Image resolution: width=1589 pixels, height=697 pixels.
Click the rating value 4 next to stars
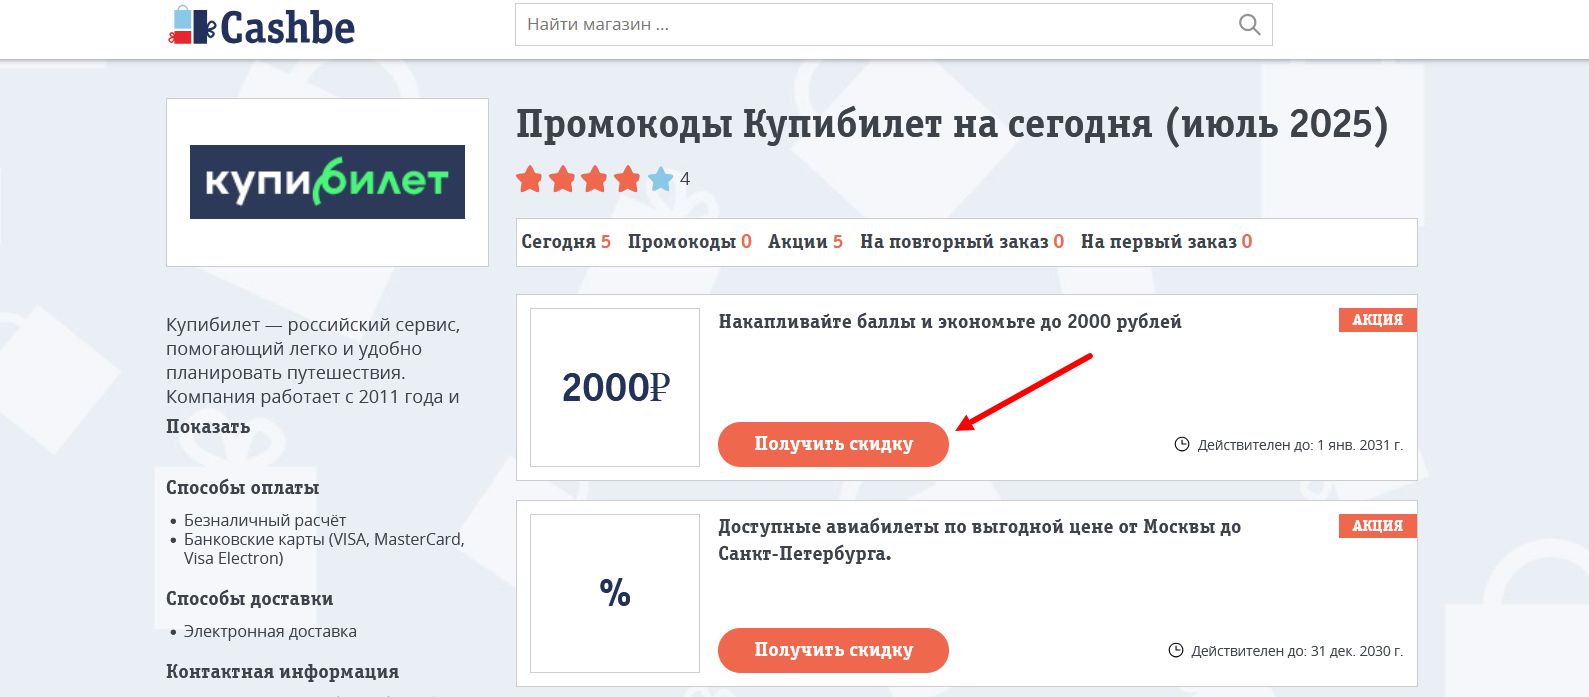(685, 179)
